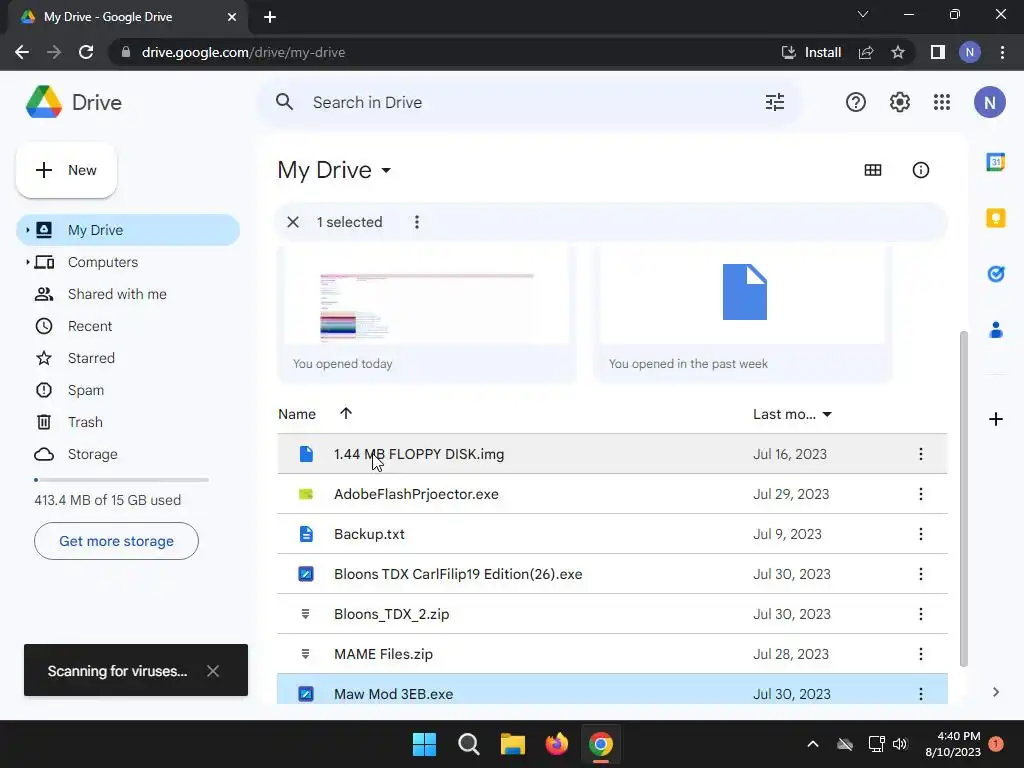This screenshot has width=1024, height=768.
Task: Get add-ons with the plus icon
Action: tap(995, 419)
